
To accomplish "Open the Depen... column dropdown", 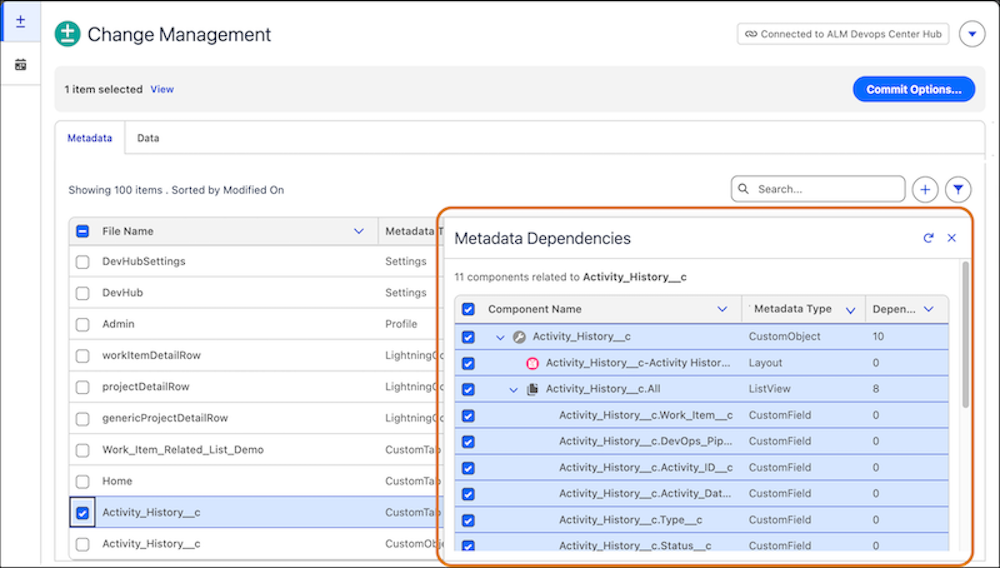I will (x=929, y=309).
